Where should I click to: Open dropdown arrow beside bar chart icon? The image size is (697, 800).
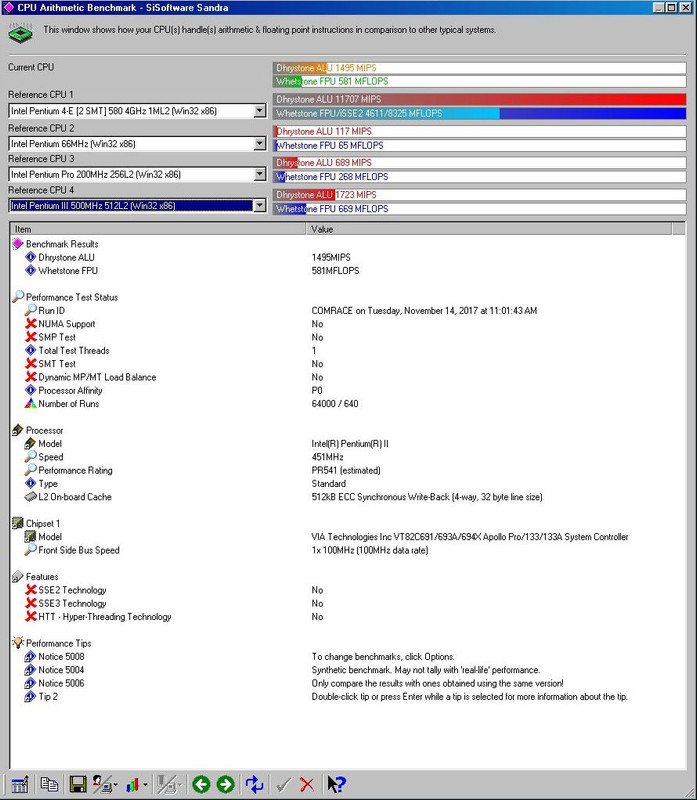pos(145,785)
